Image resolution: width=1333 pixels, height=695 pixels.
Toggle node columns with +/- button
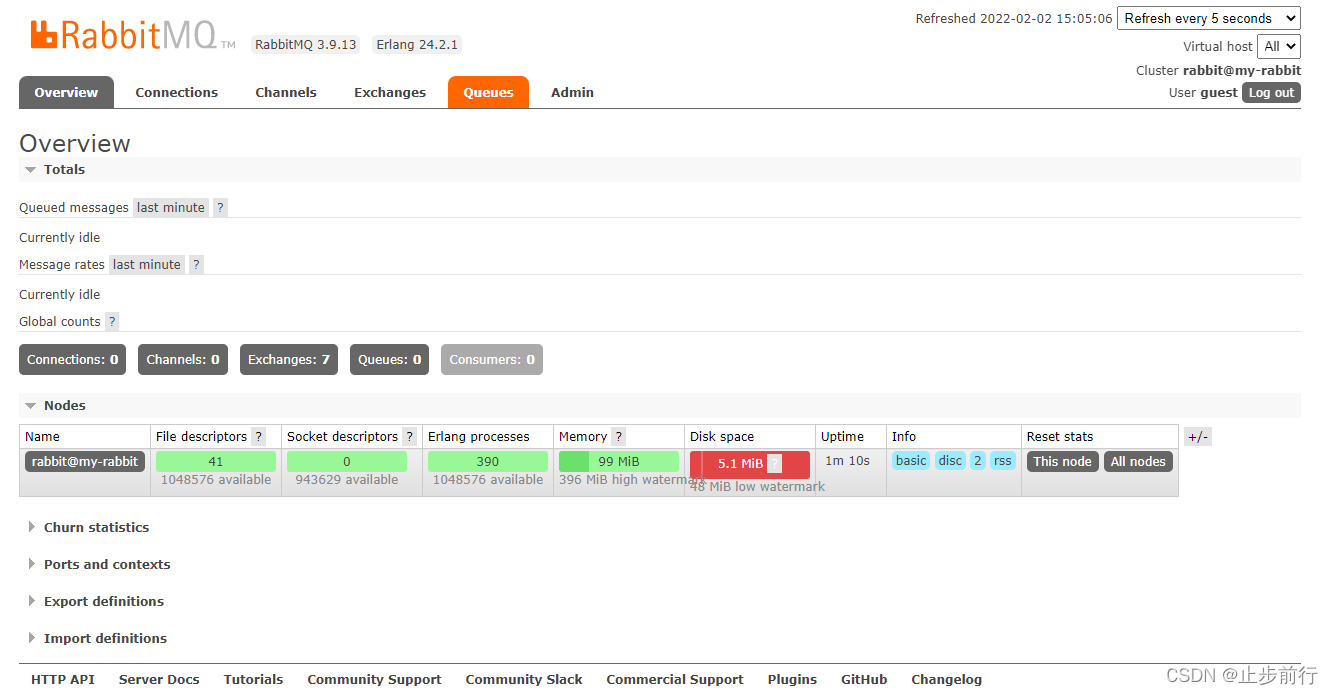(1198, 436)
